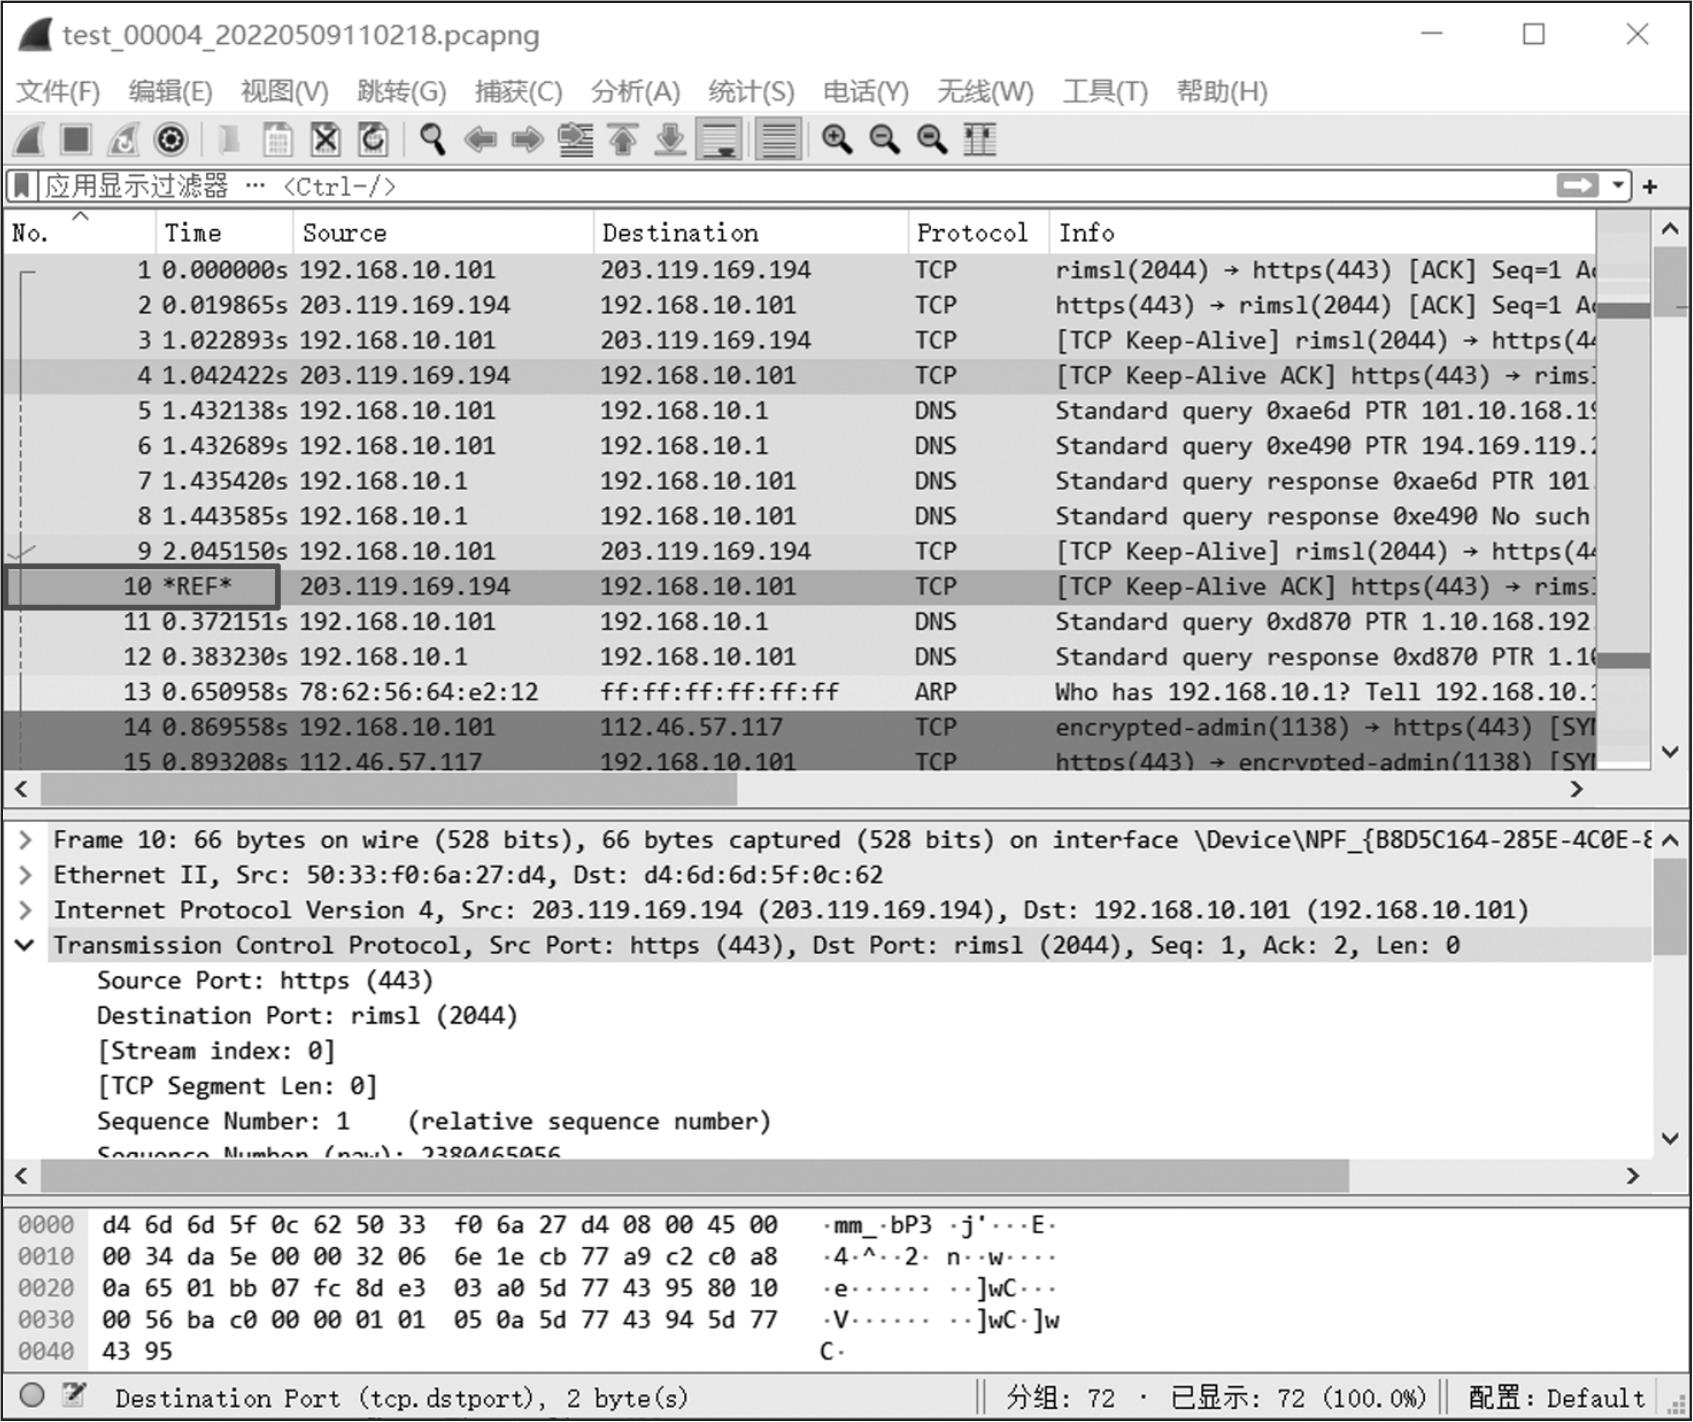Click the resize columns icon

(x=979, y=140)
